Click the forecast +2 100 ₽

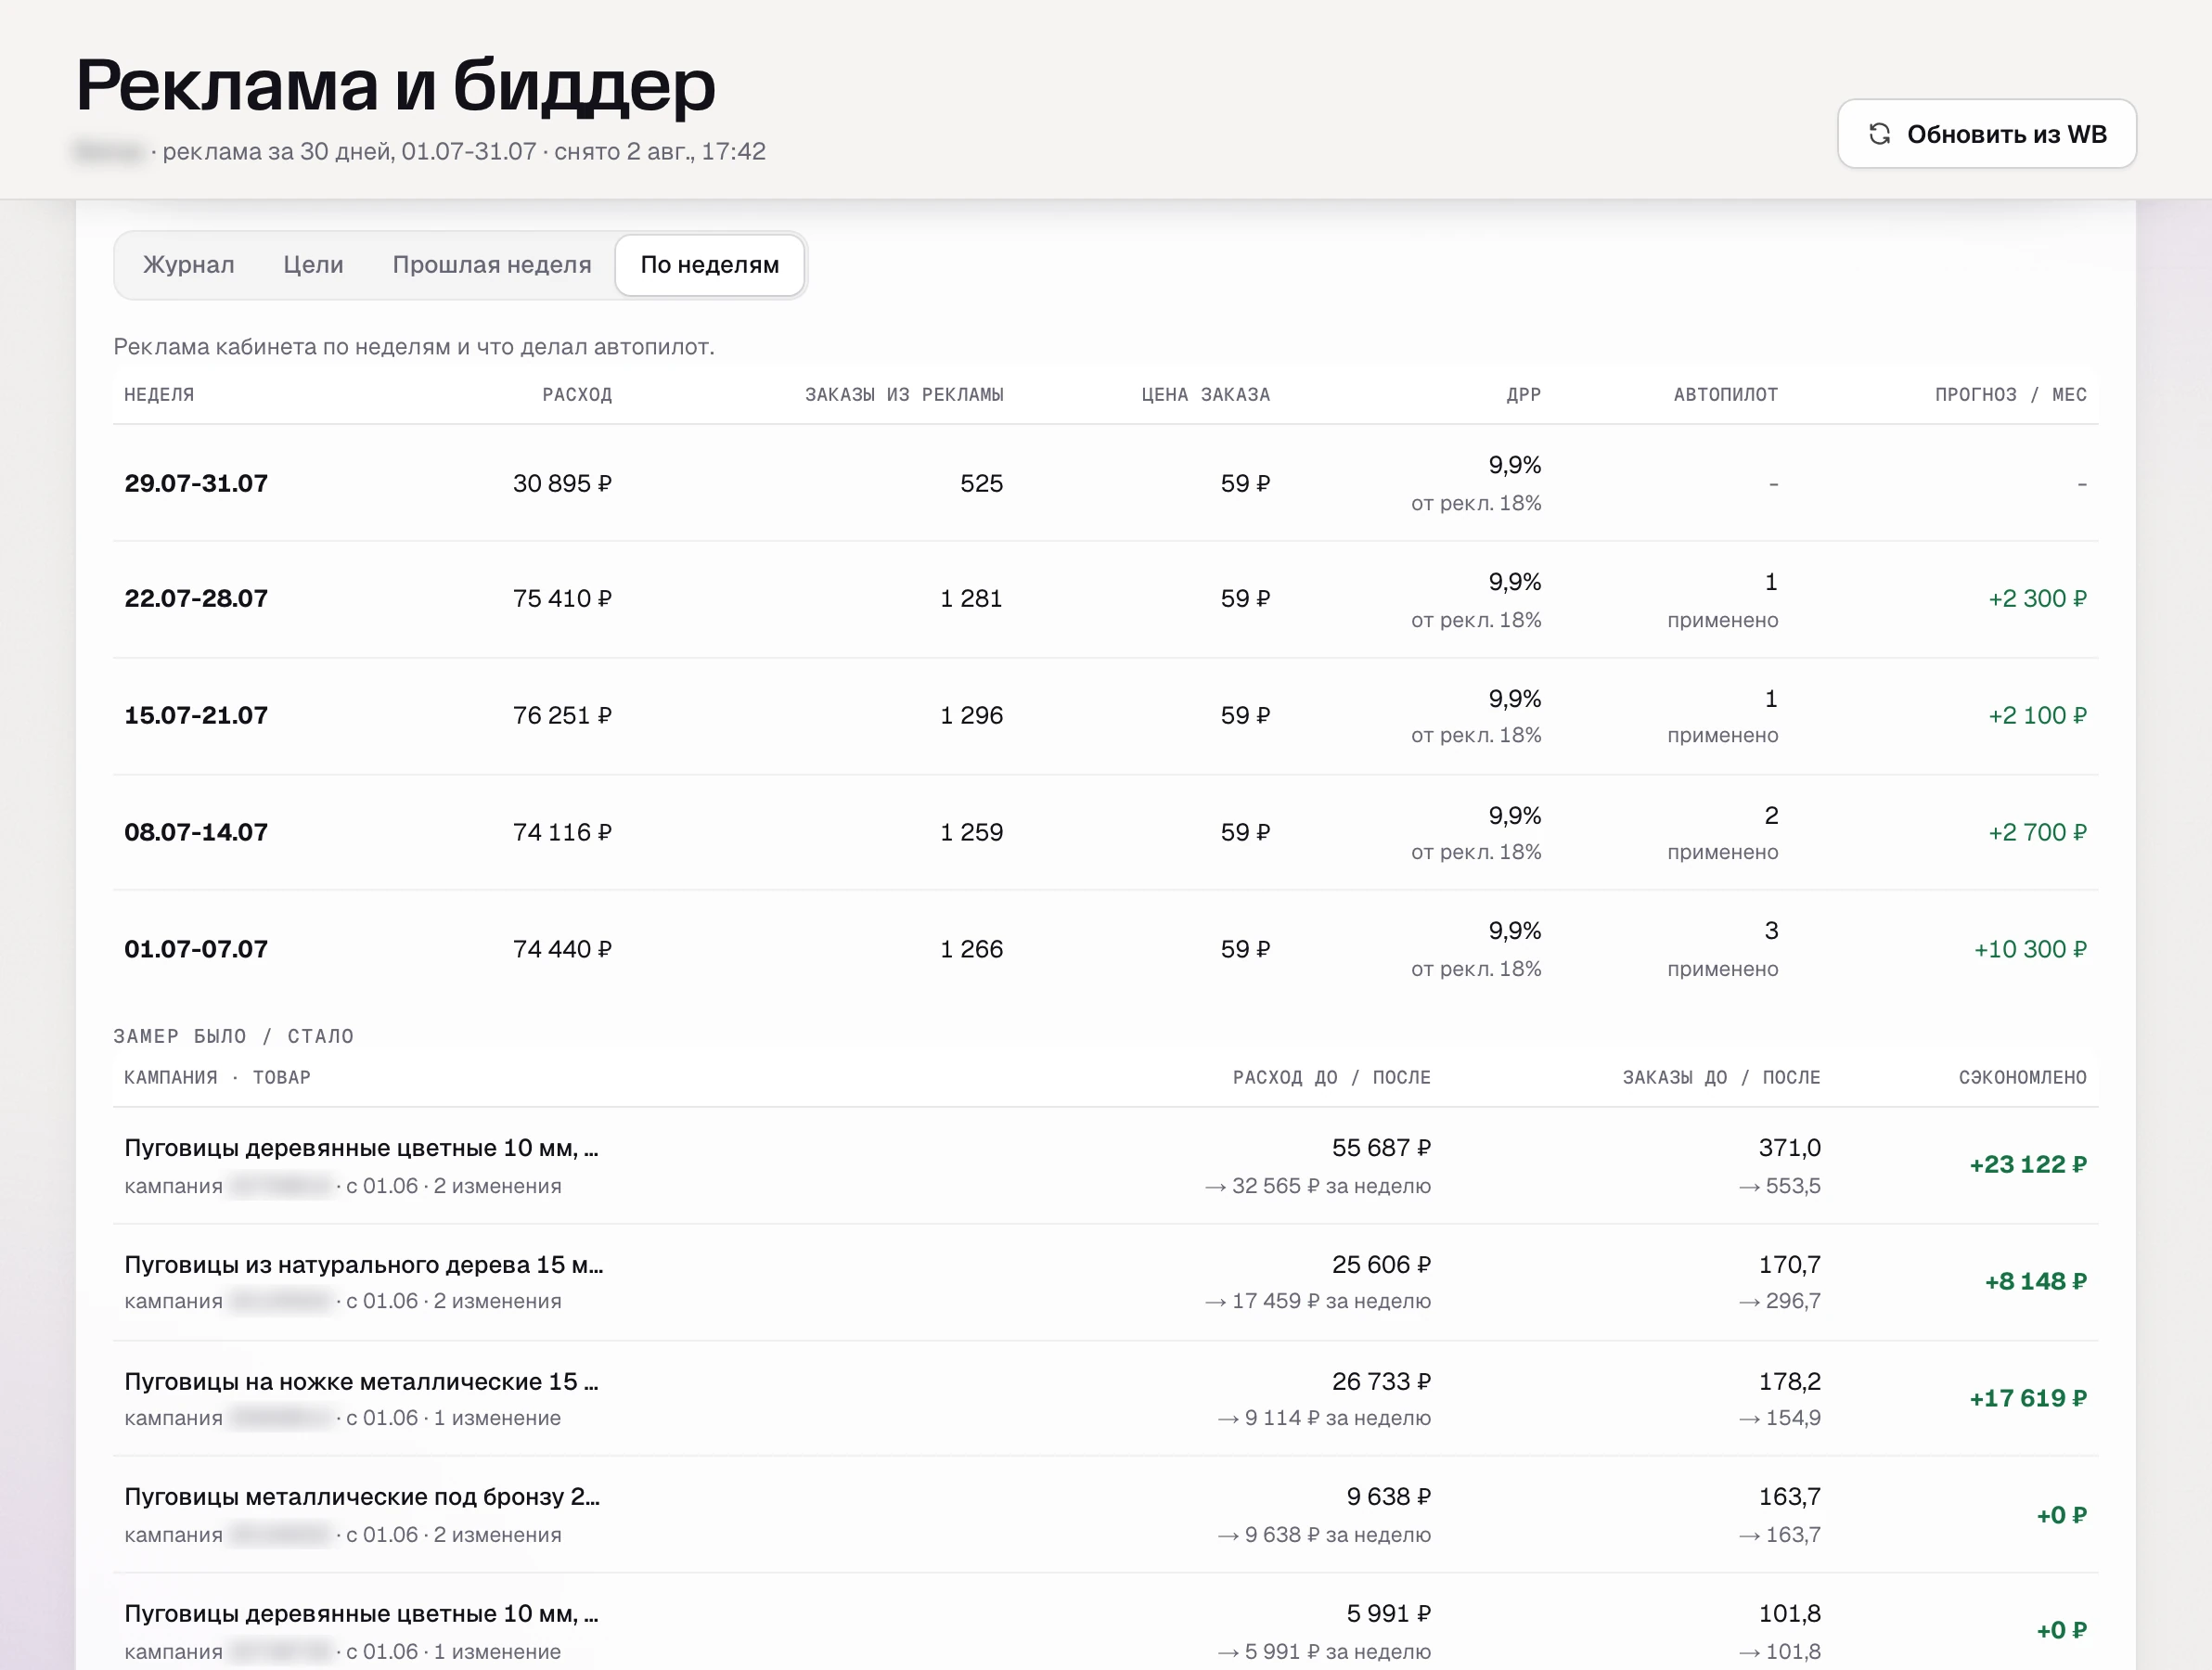2037,716
